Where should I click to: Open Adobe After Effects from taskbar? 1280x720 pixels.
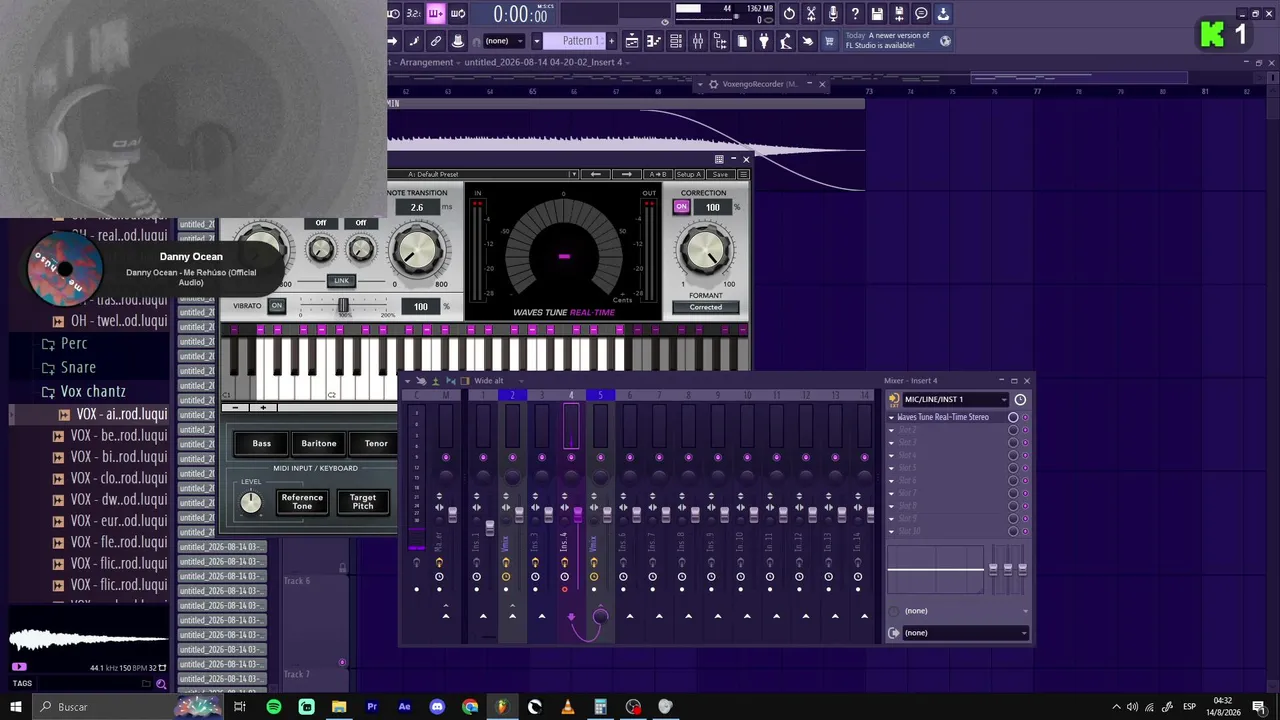tap(404, 707)
